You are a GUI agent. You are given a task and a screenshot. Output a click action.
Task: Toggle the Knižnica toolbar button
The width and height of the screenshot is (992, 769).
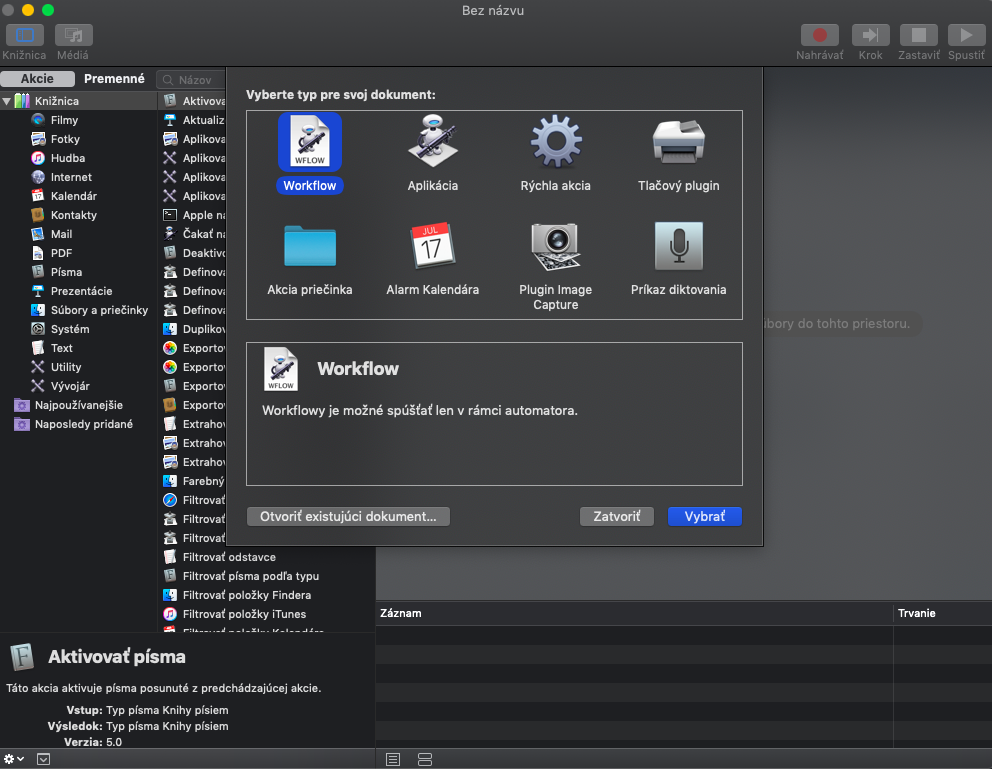pos(25,35)
